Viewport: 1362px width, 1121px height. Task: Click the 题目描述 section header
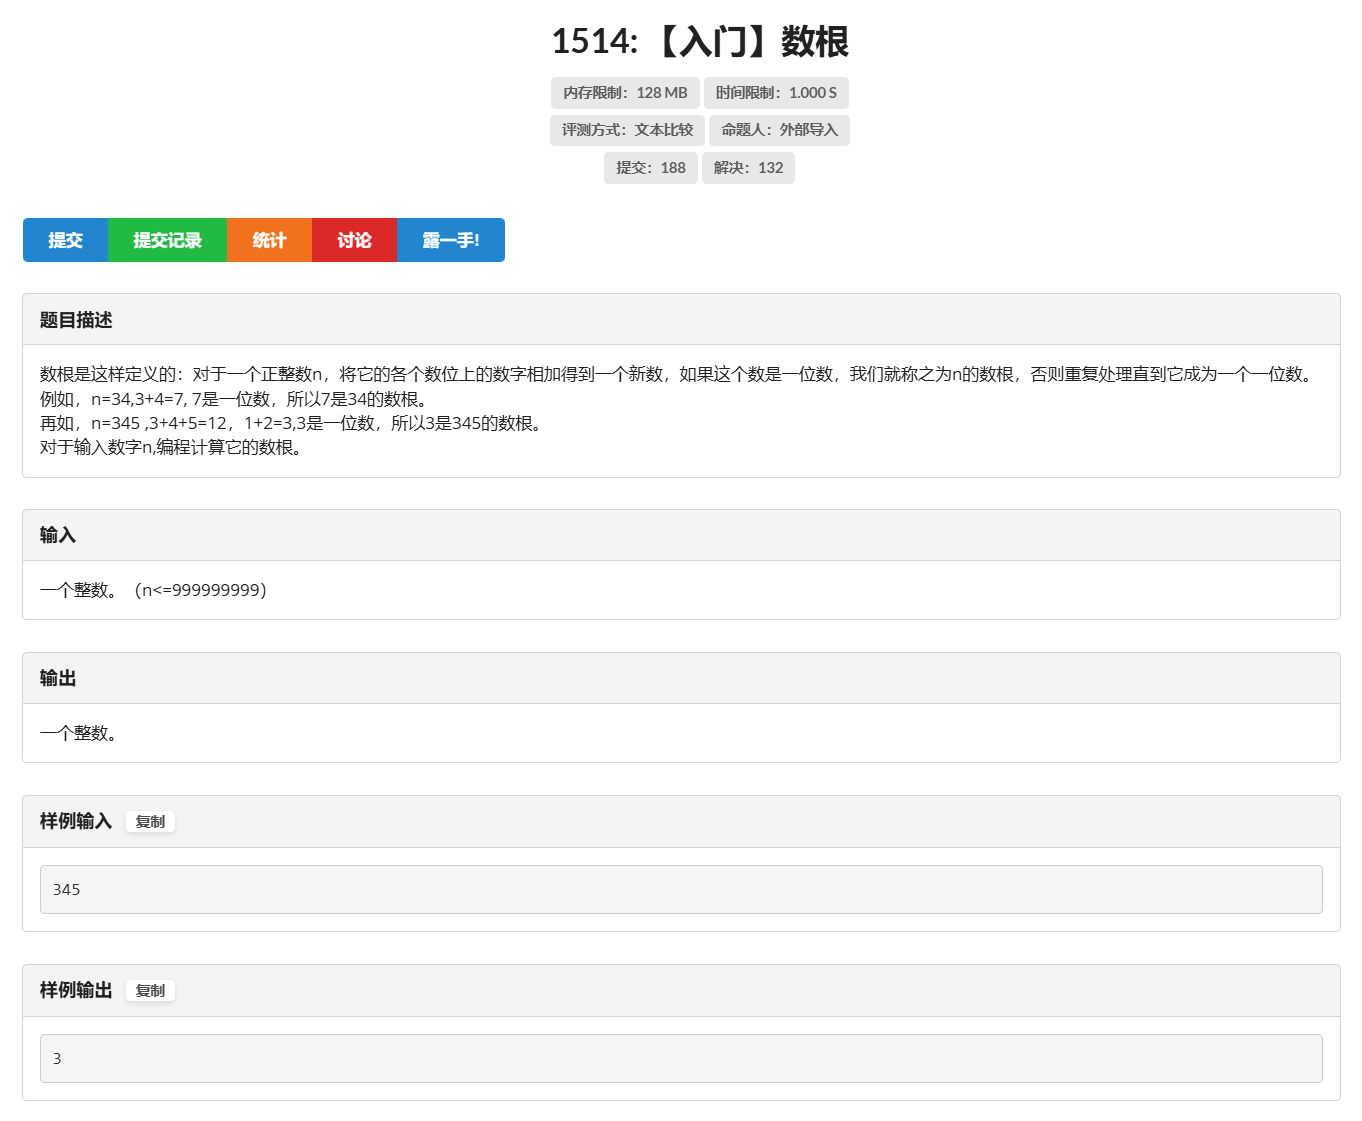pyautogui.click(x=76, y=320)
